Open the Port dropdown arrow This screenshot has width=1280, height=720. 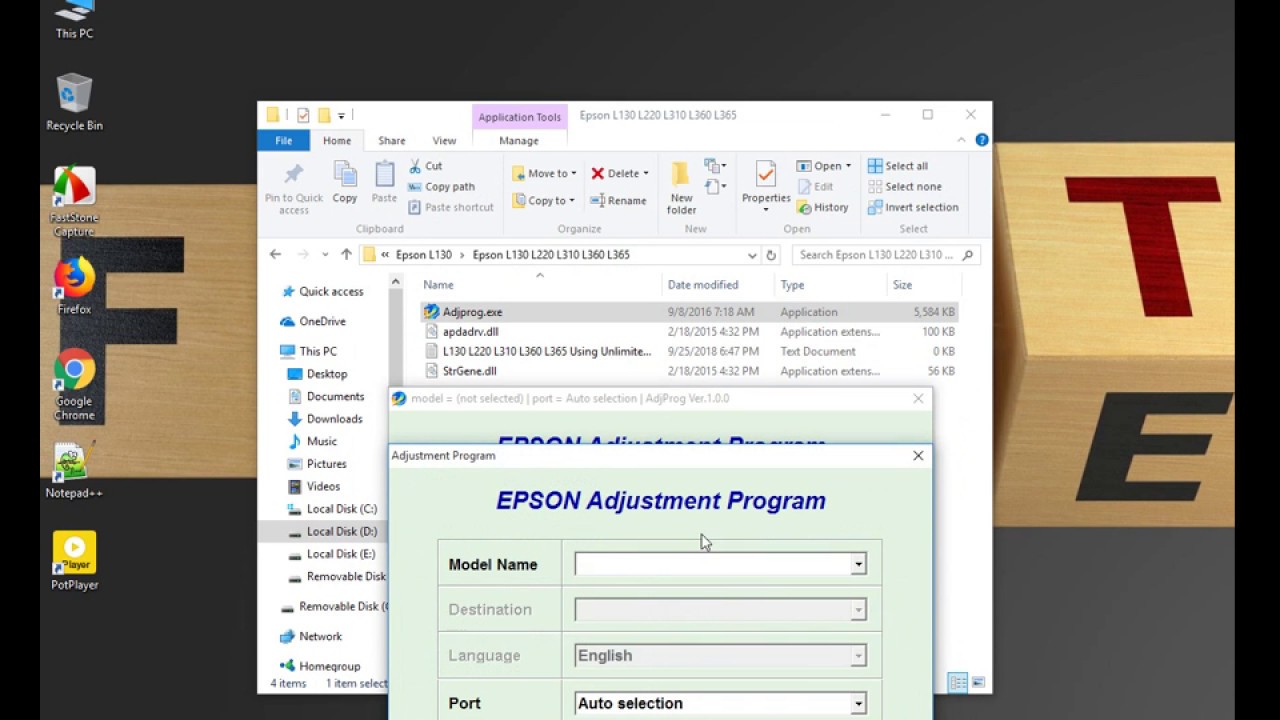858,704
